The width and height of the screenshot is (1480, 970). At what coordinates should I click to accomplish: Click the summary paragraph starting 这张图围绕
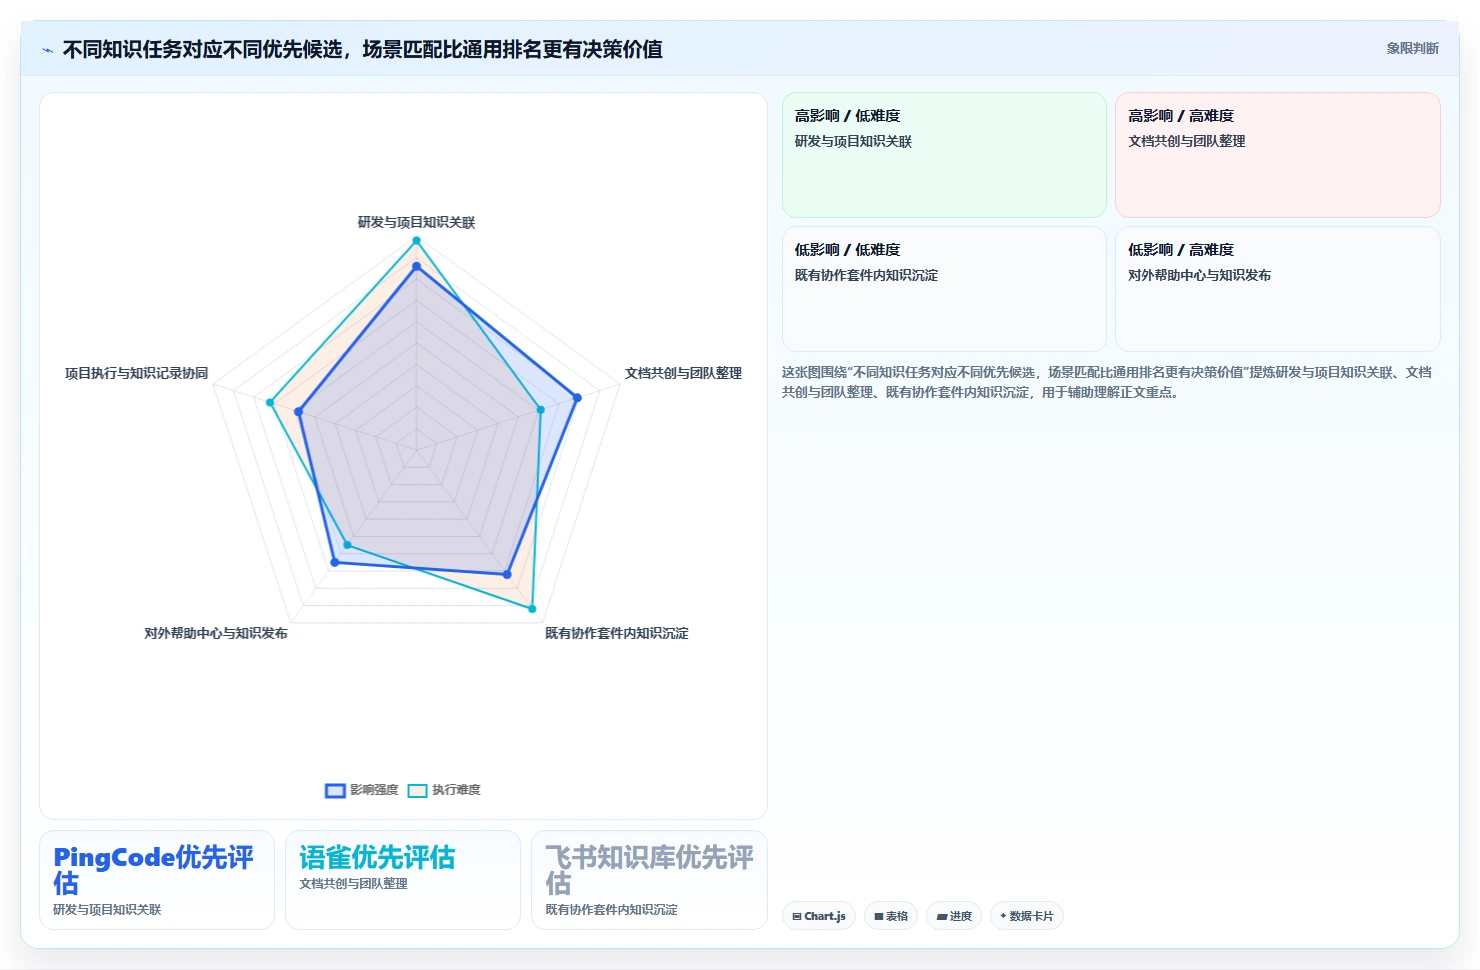(x=1107, y=382)
